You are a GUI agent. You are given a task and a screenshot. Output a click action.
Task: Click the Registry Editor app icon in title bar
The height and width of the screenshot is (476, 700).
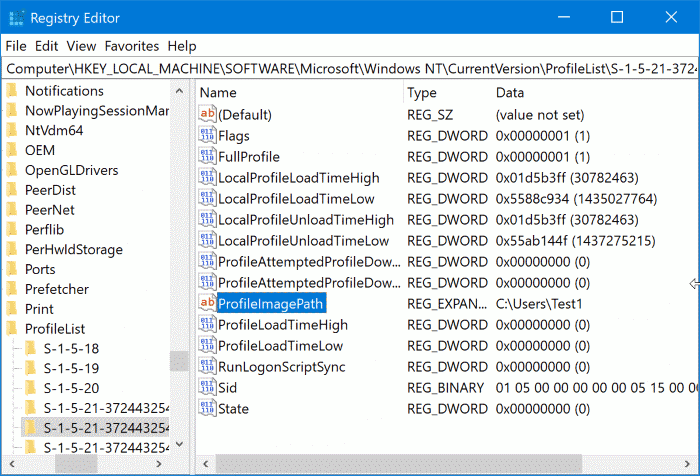(x=17, y=18)
